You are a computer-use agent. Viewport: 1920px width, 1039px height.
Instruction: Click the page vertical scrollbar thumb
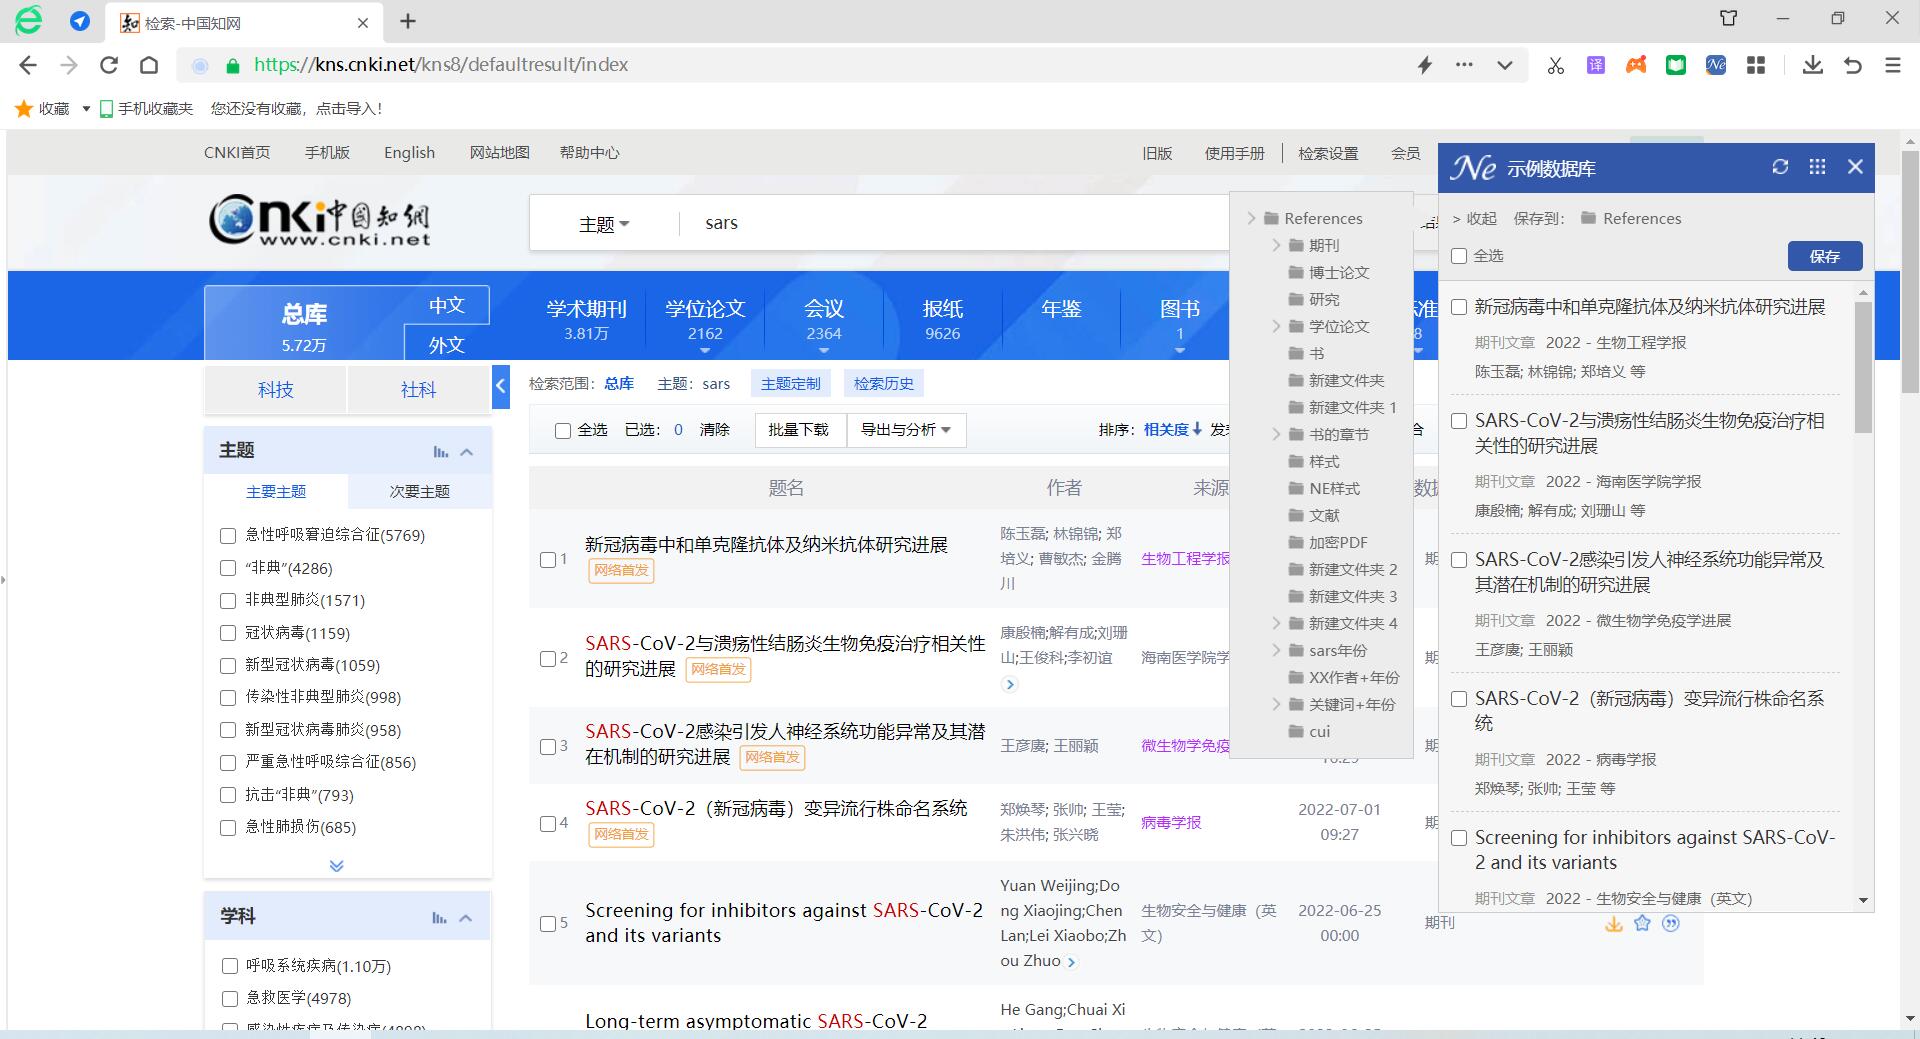tap(1910, 273)
